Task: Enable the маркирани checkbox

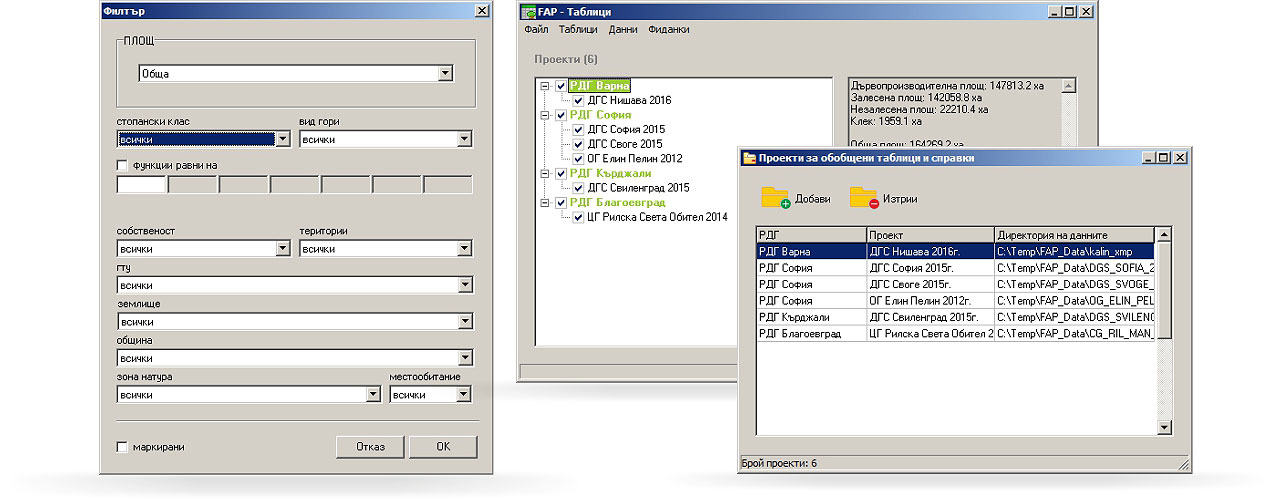Action: click(x=122, y=447)
